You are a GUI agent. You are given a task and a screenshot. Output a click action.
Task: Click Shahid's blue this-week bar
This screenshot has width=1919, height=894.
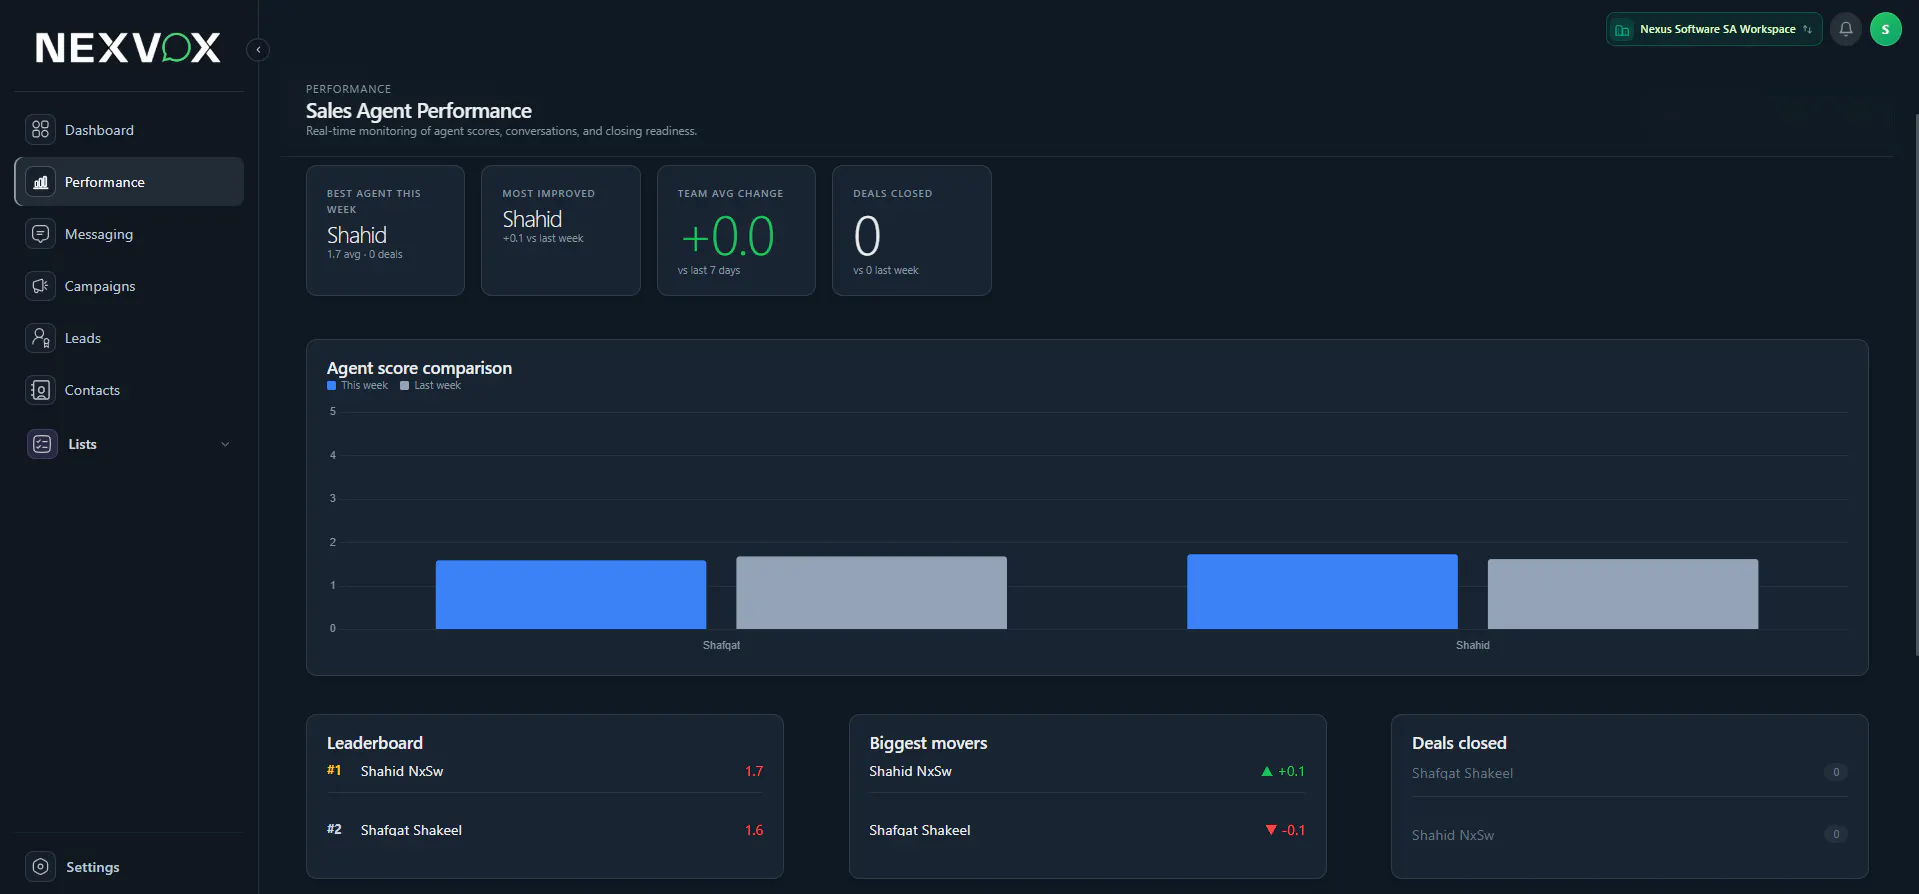pyautogui.click(x=1322, y=592)
